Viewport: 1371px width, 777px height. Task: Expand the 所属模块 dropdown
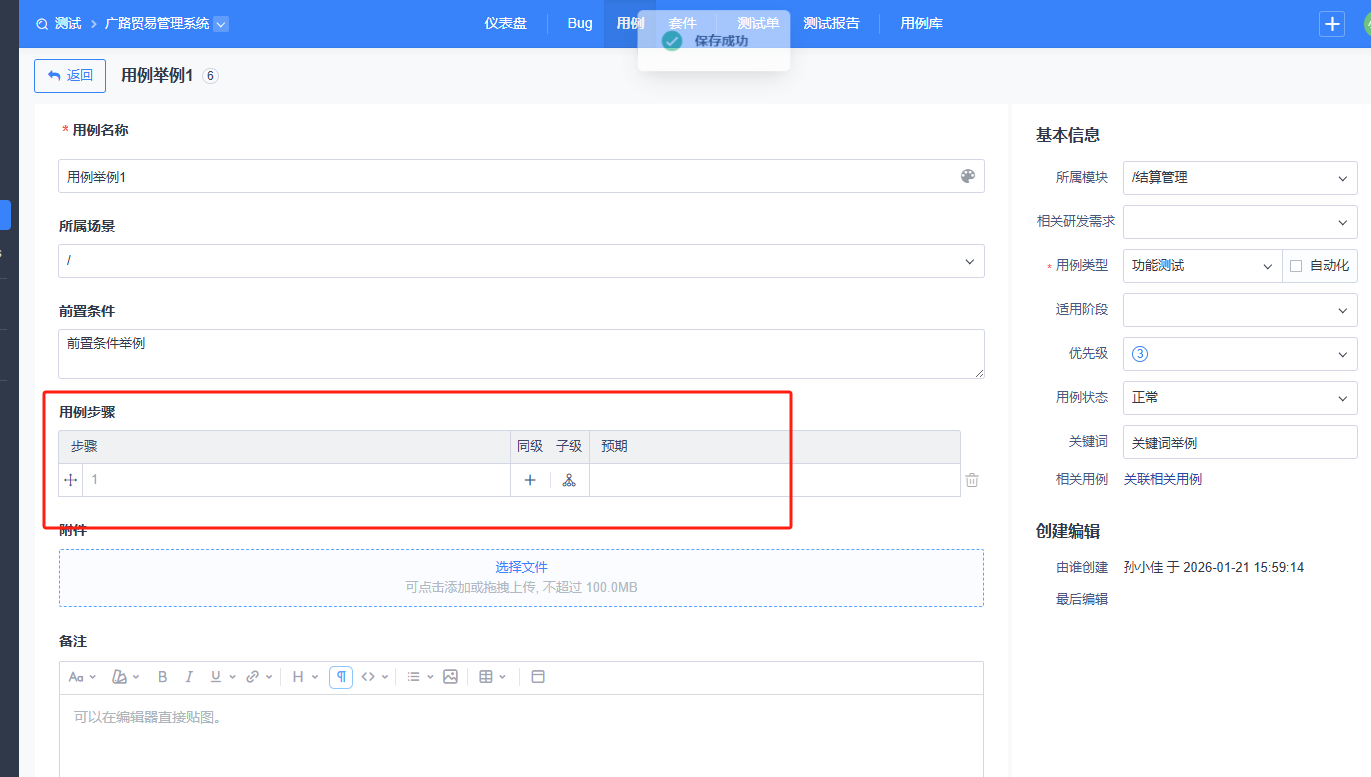[1240, 178]
